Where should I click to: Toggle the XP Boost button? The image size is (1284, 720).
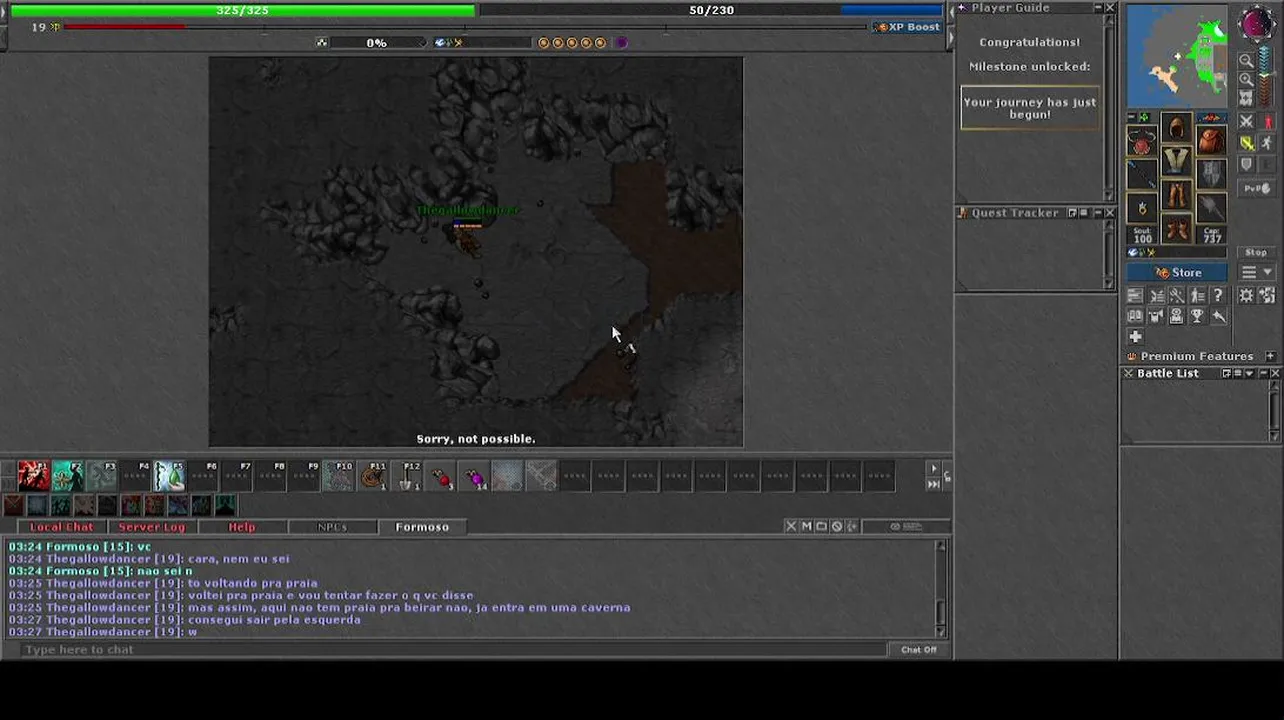[x=907, y=27]
